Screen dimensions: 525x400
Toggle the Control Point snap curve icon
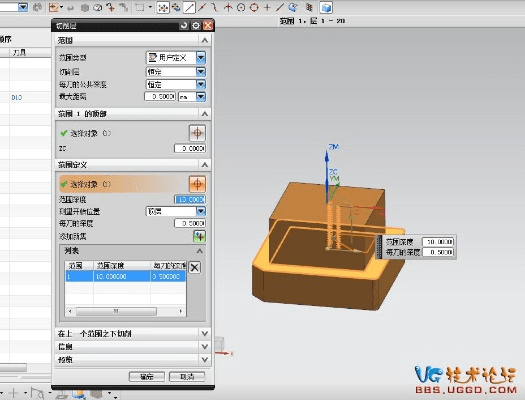(x=215, y=8)
